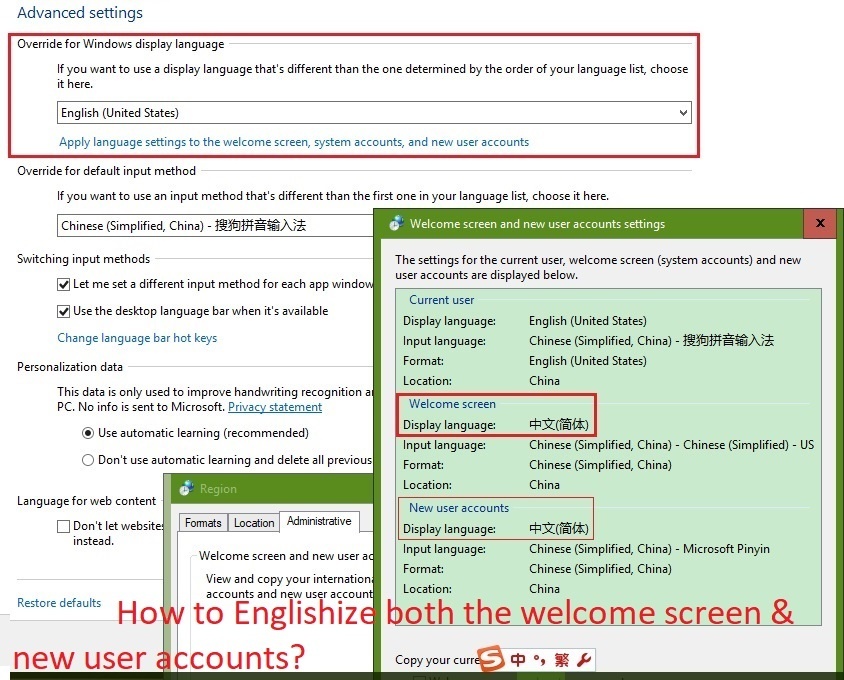Toggle Sogou traditional Chinese 繁 button
The height and width of the screenshot is (680, 844).
coord(561,660)
